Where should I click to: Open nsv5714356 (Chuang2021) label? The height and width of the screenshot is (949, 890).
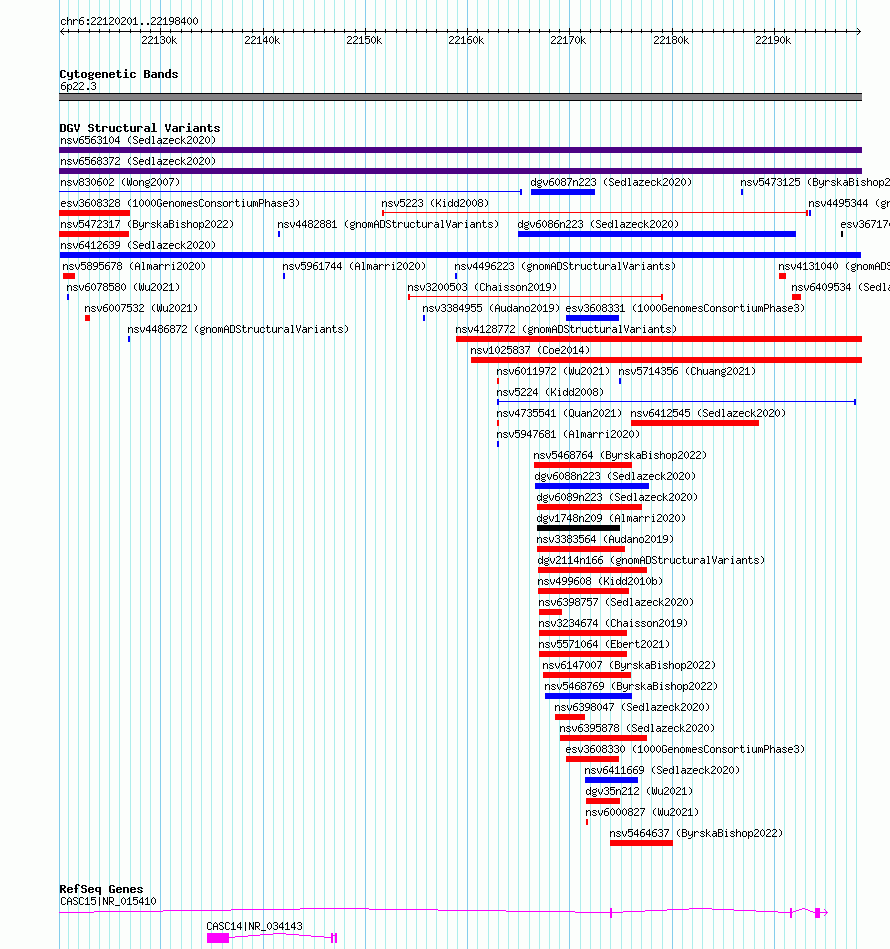point(687,371)
